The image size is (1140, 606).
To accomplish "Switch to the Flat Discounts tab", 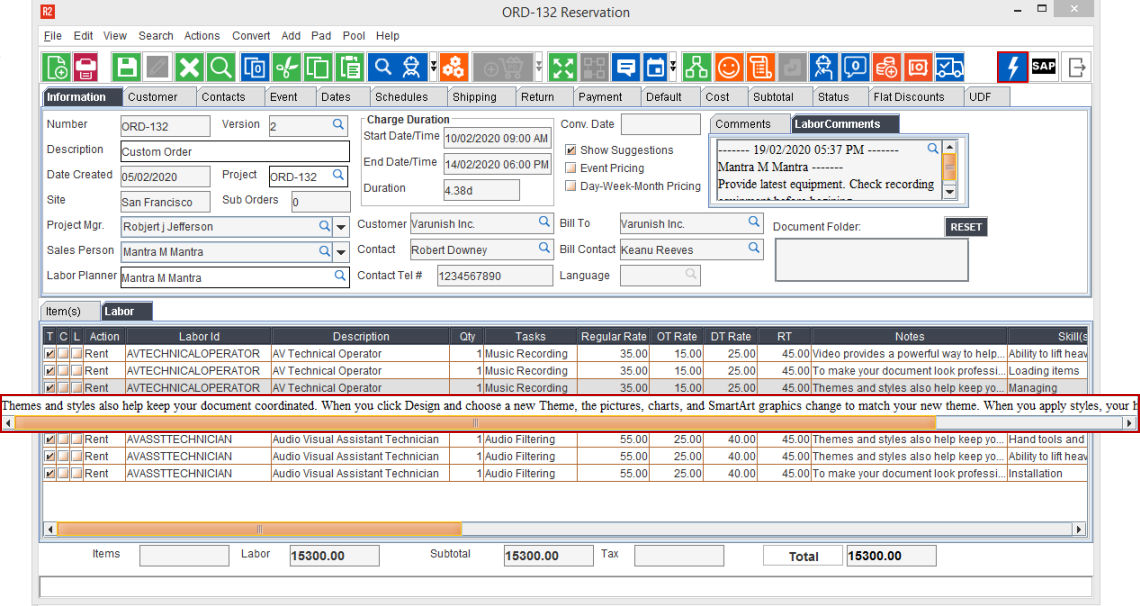I will (x=908, y=97).
